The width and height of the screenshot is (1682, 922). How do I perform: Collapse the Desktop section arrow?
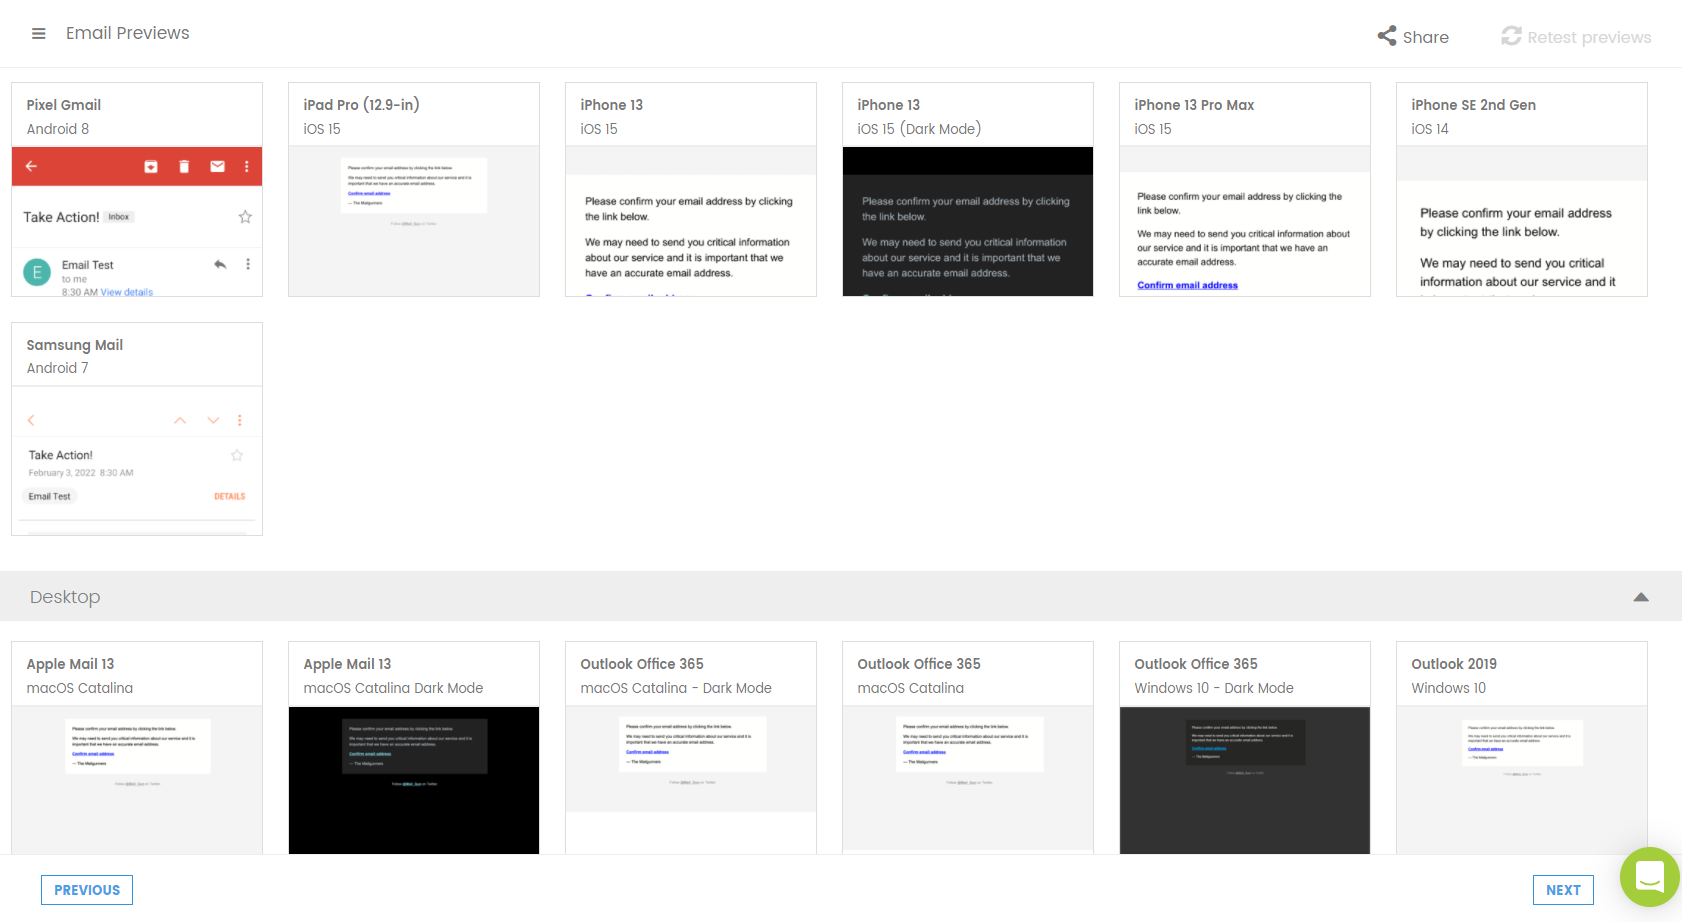pyautogui.click(x=1641, y=597)
